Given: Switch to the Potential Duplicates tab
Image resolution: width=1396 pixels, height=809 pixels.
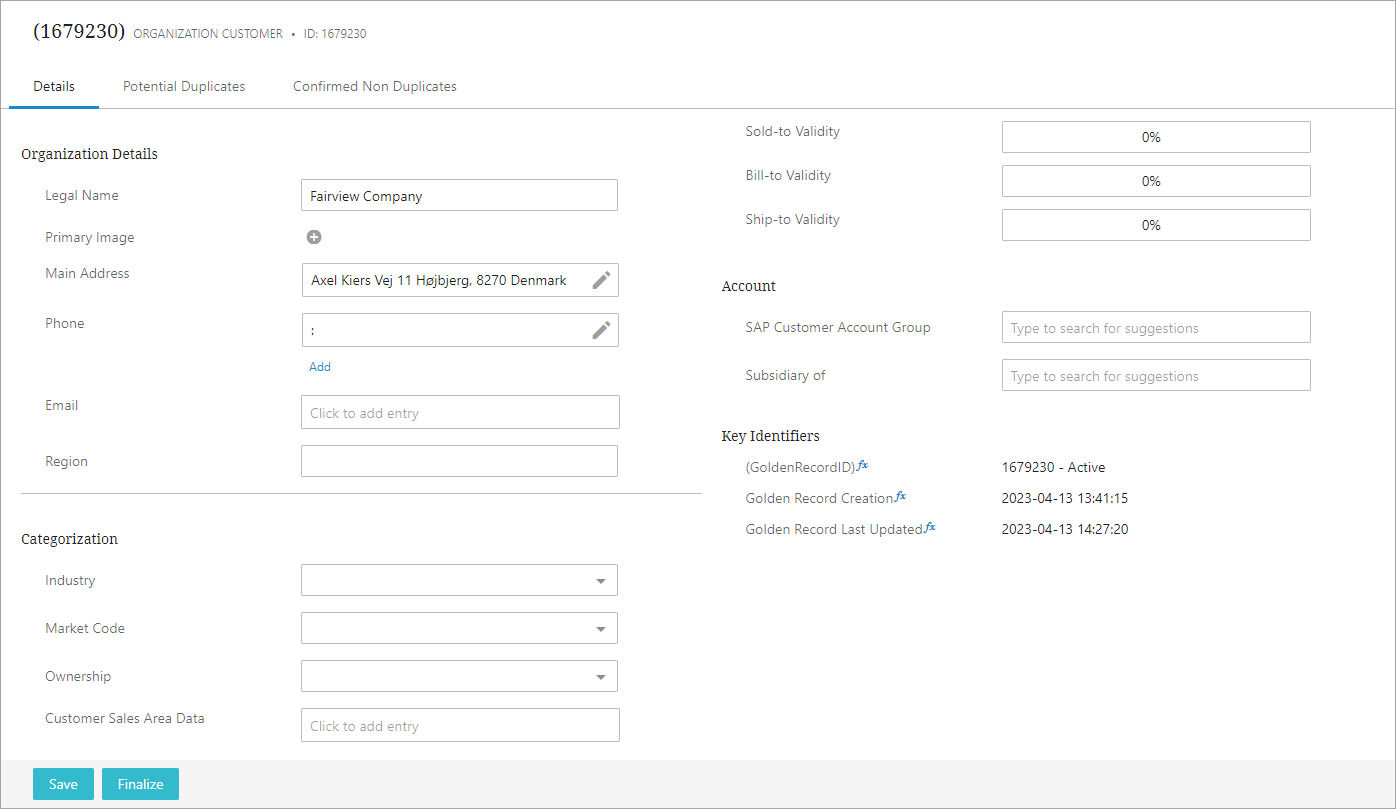Looking at the screenshot, I should click(184, 87).
